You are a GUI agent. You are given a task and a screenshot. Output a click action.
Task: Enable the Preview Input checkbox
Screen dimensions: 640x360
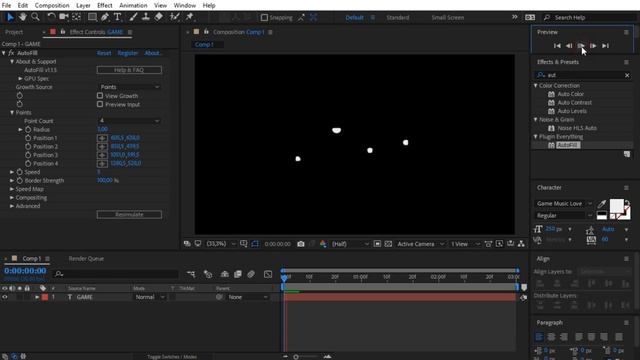100,104
